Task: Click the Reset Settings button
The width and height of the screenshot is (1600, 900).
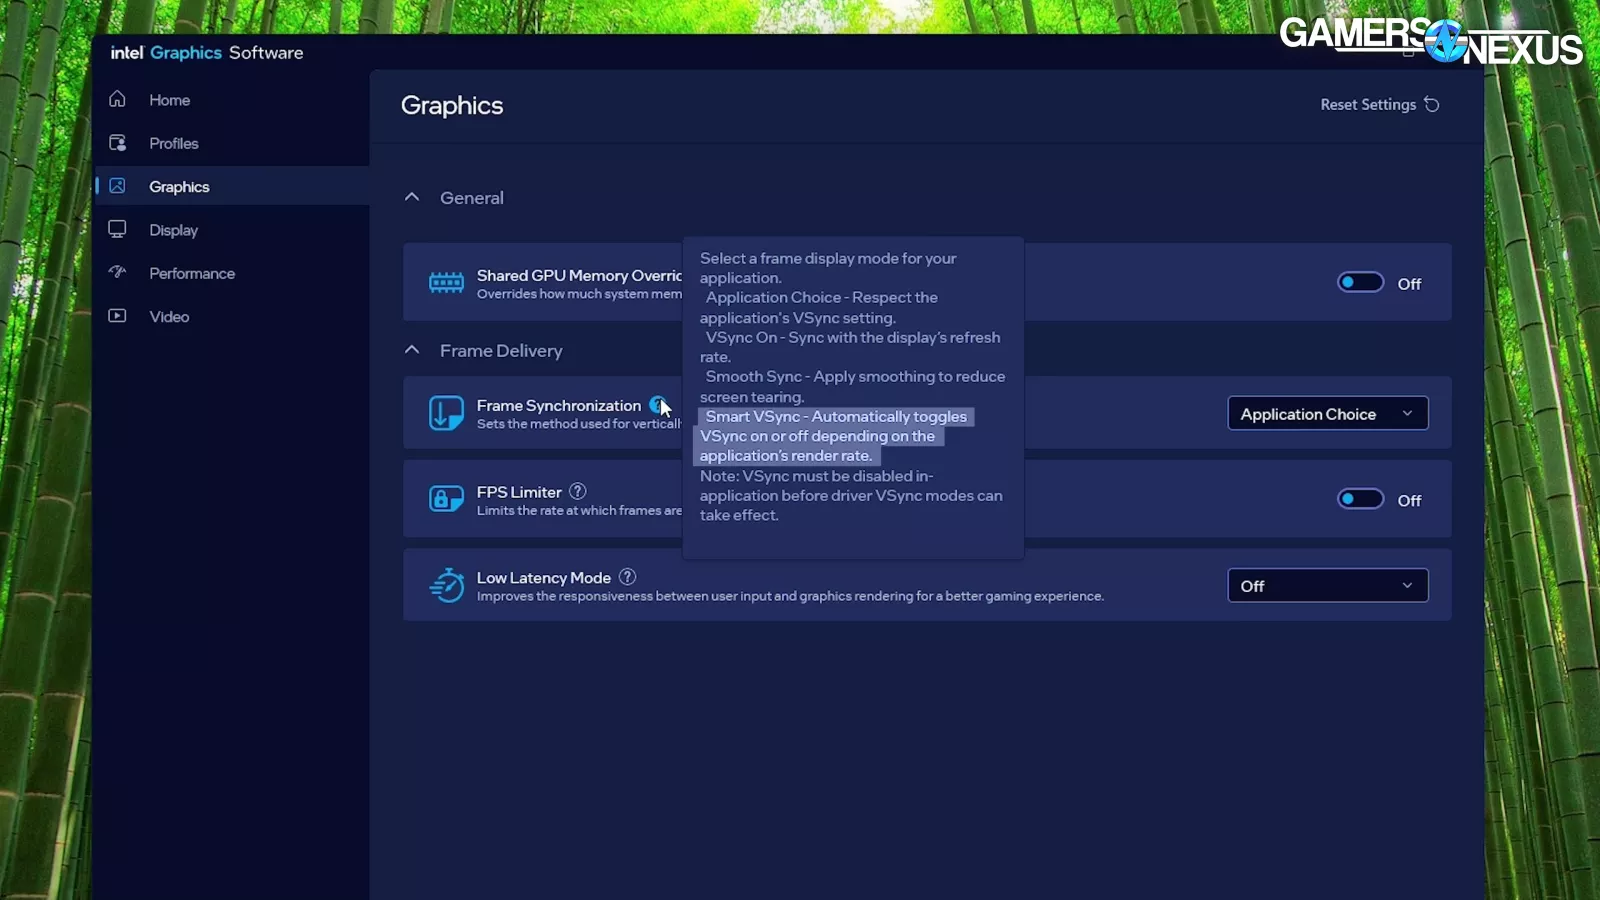Action: (1379, 105)
